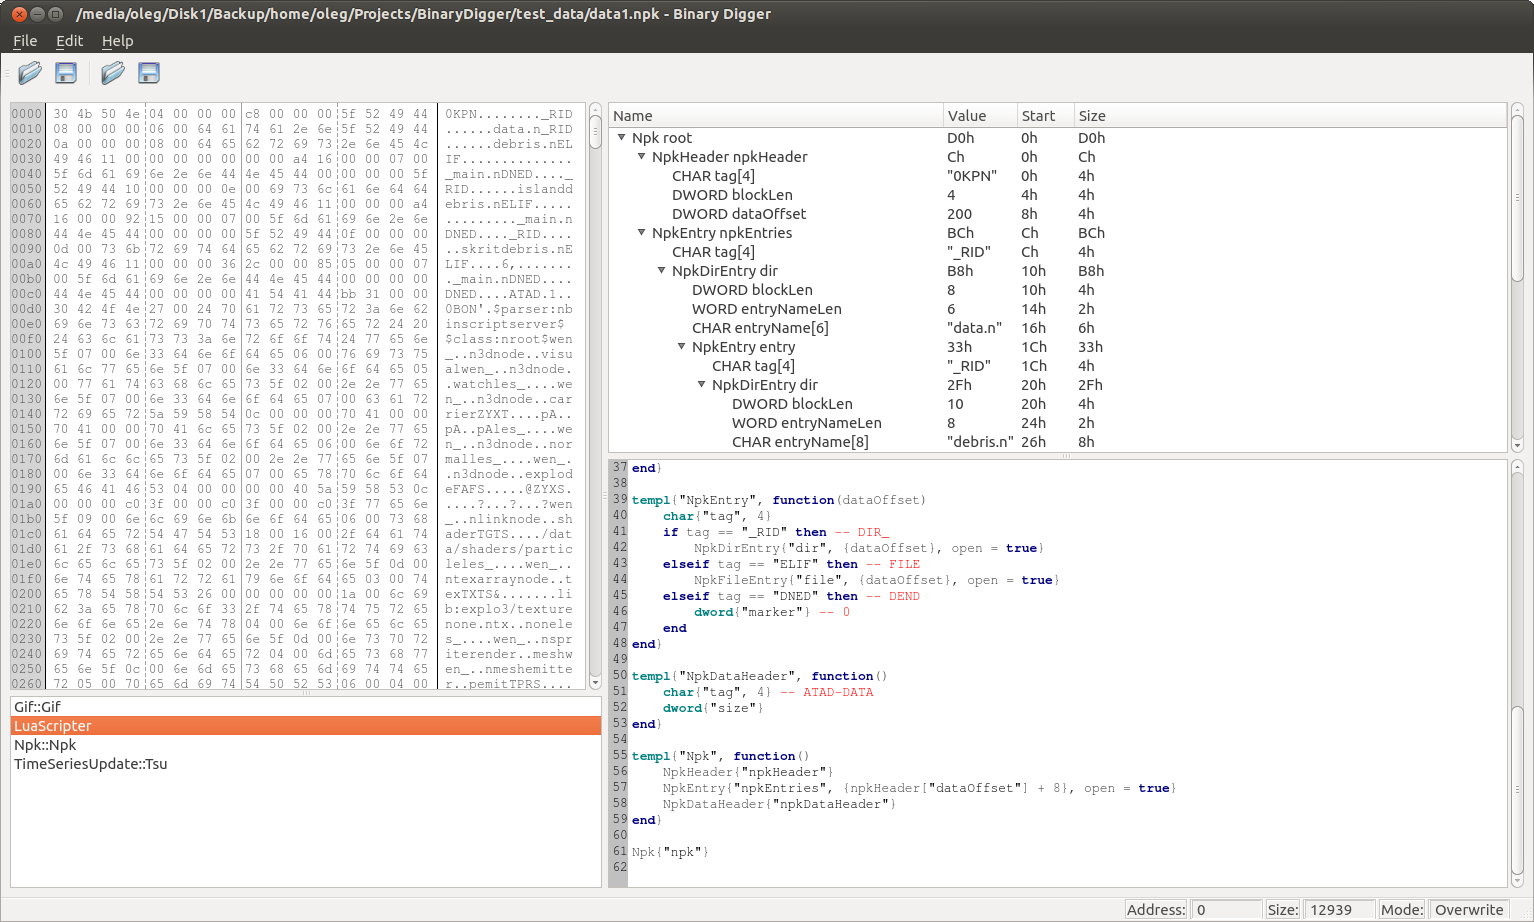Click the second open folder toolbar icon
This screenshot has height=922, width=1534.
coord(113,73)
